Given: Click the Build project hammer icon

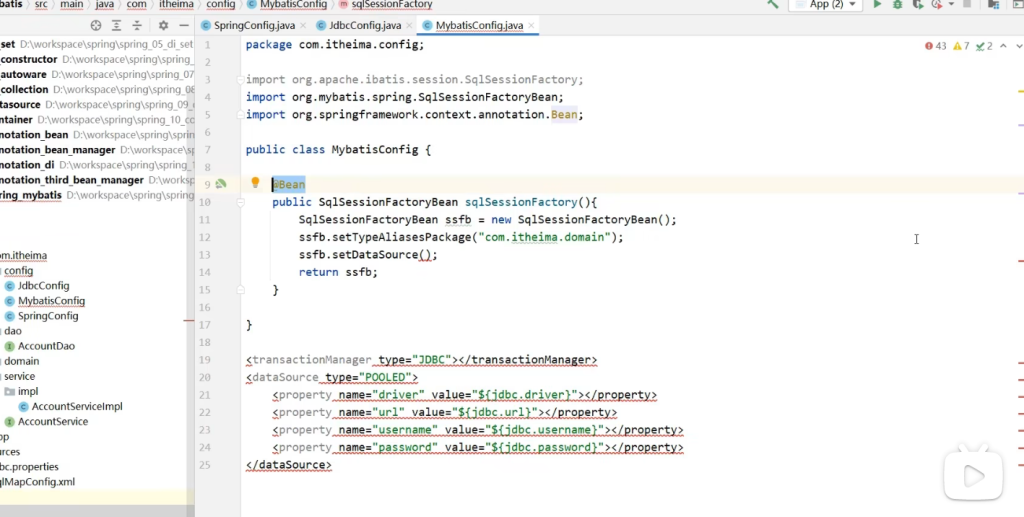Looking at the screenshot, I should click(x=773, y=5).
